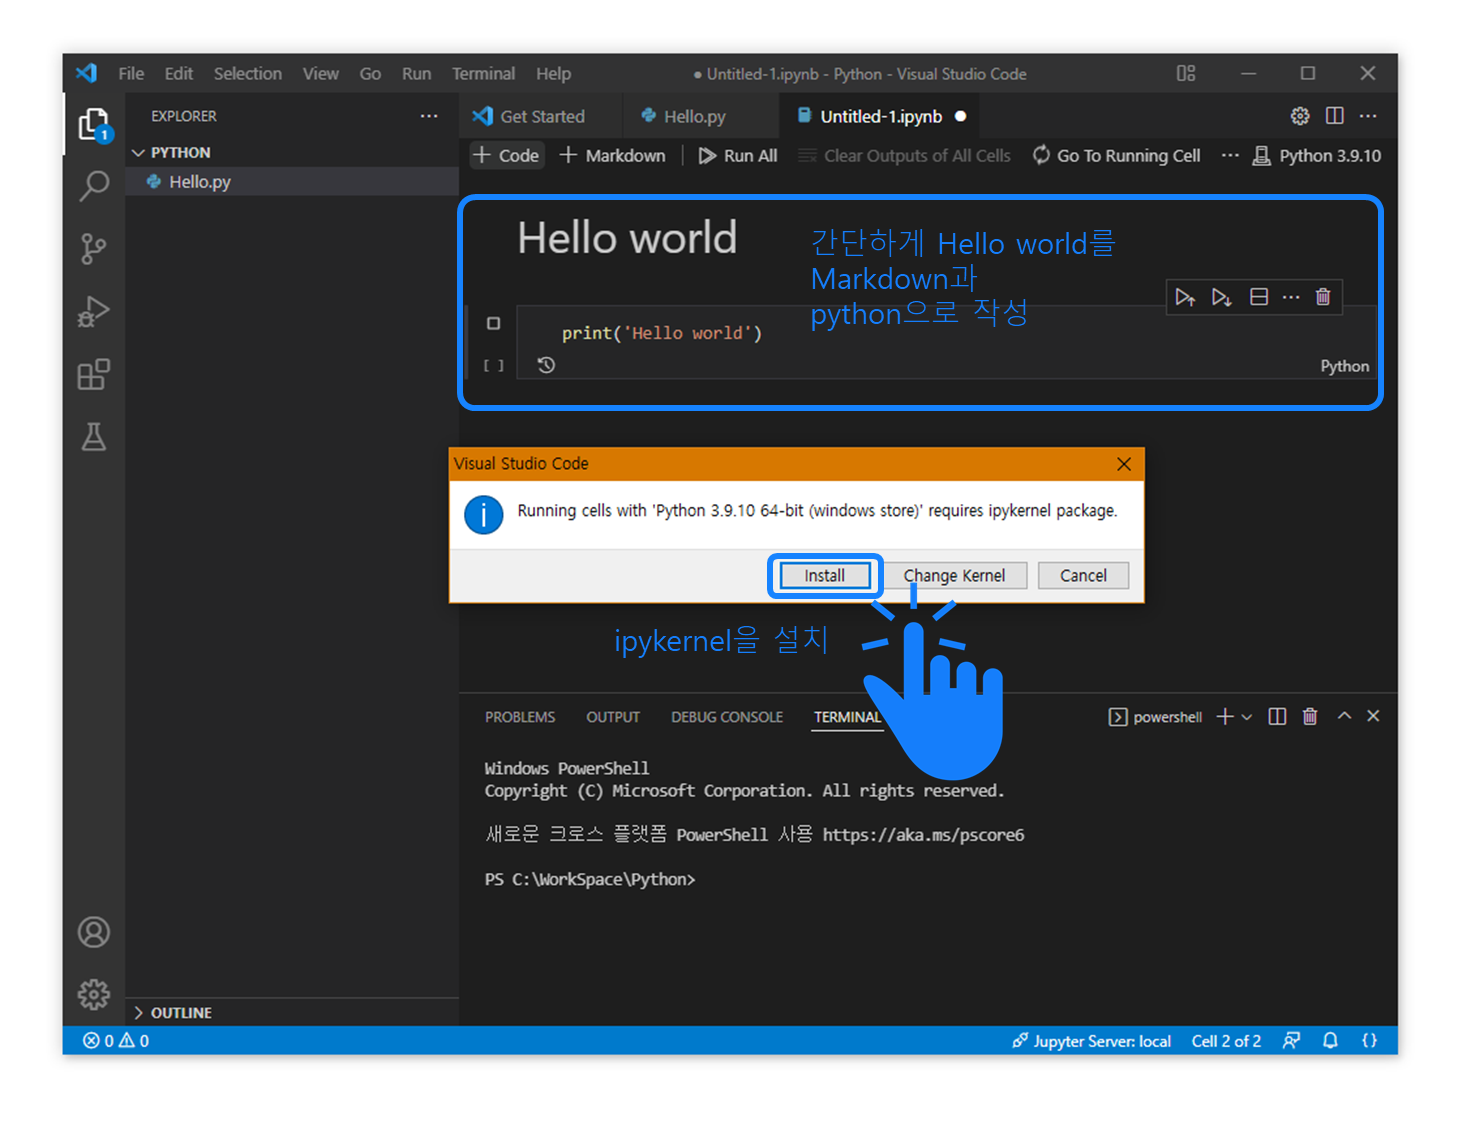
Task: Open the Edit menu
Action: [179, 73]
